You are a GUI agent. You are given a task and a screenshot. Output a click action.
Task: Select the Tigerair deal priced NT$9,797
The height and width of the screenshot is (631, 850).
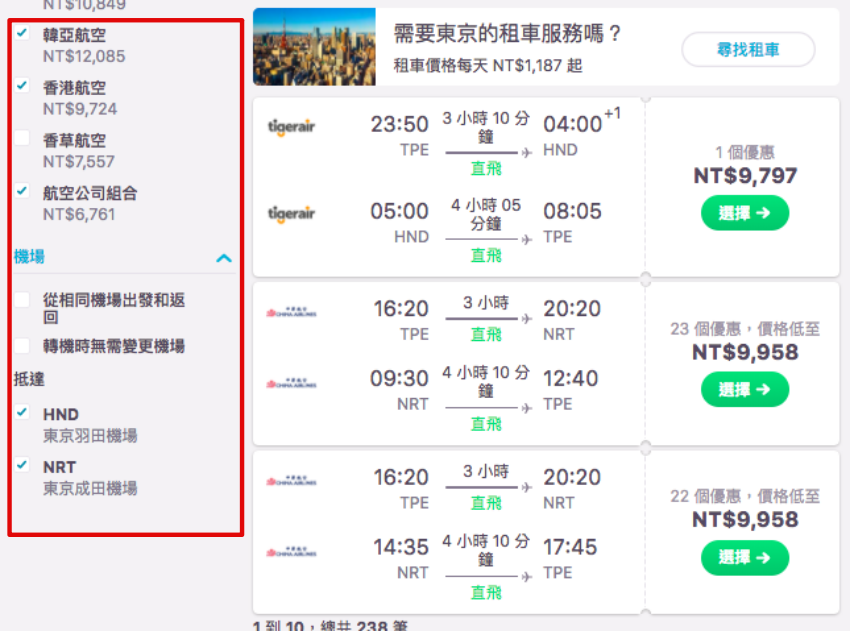click(x=745, y=213)
